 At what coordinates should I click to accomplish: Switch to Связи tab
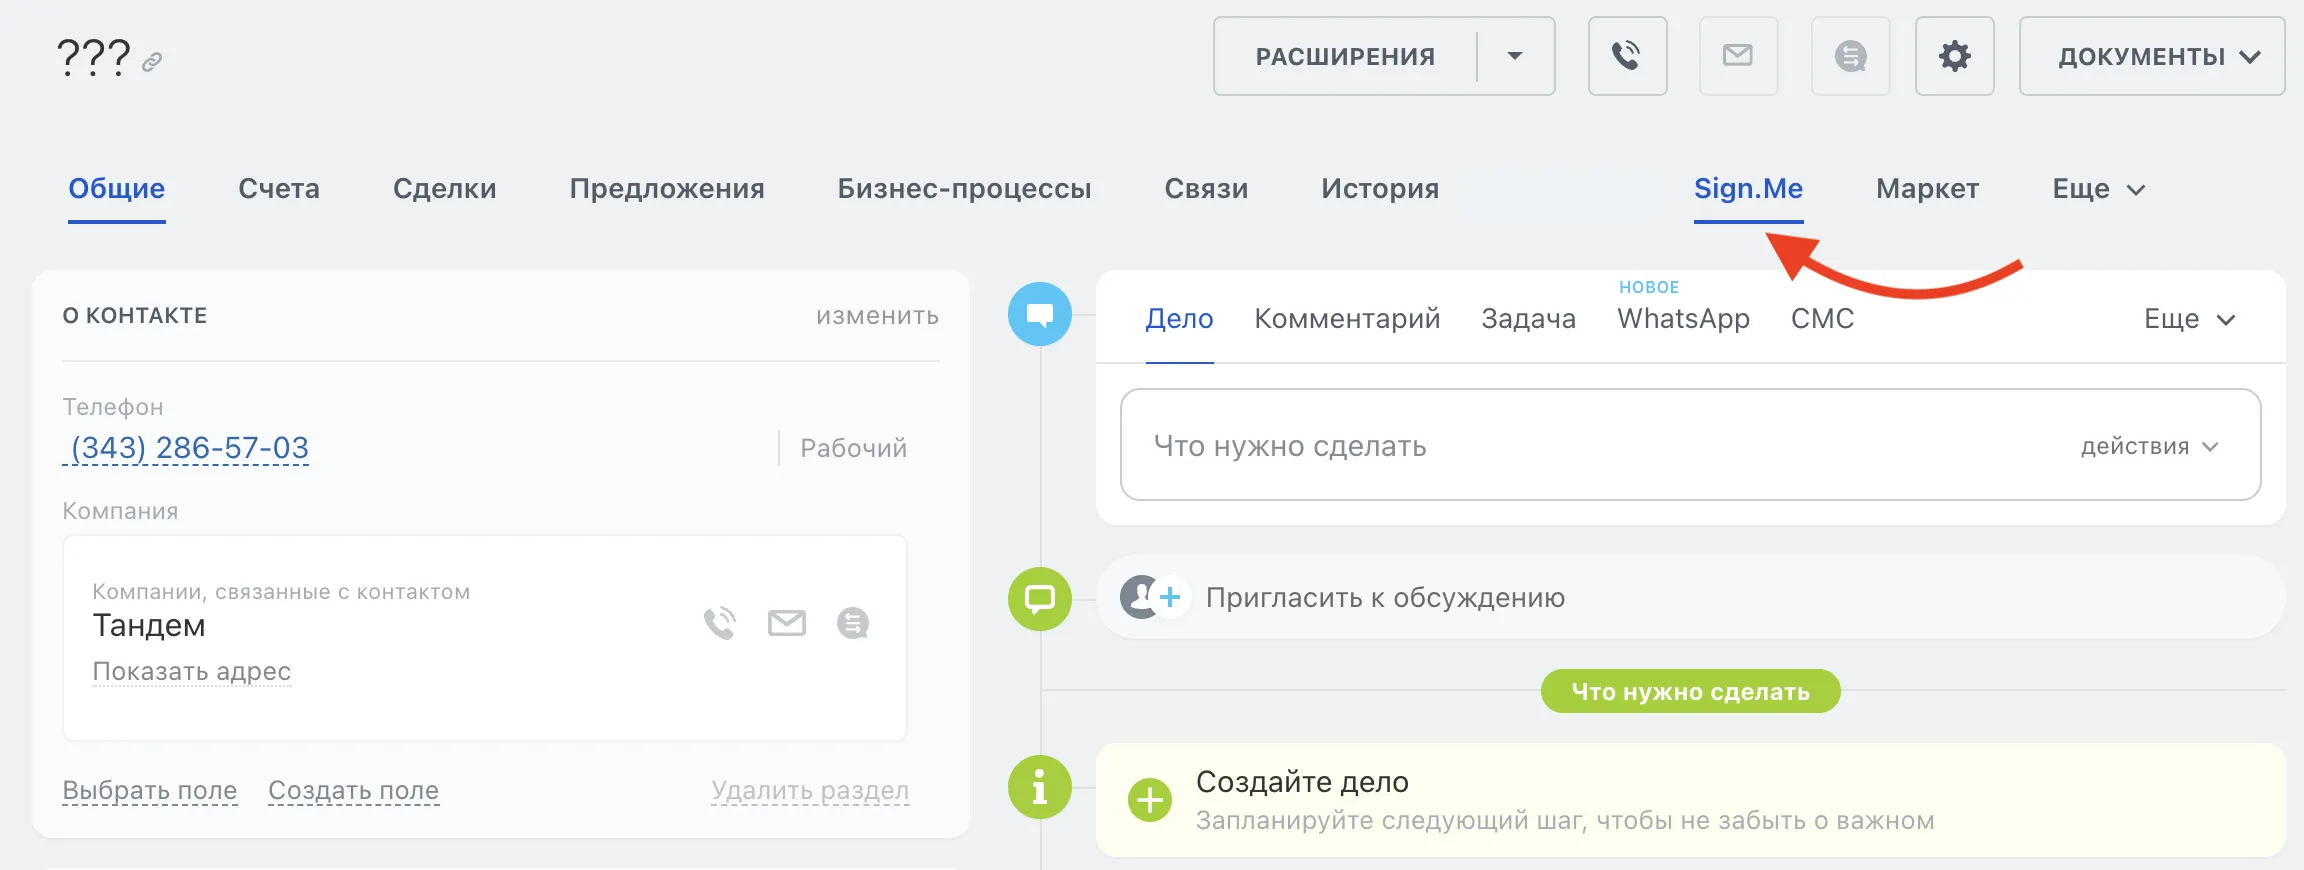point(1206,189)
